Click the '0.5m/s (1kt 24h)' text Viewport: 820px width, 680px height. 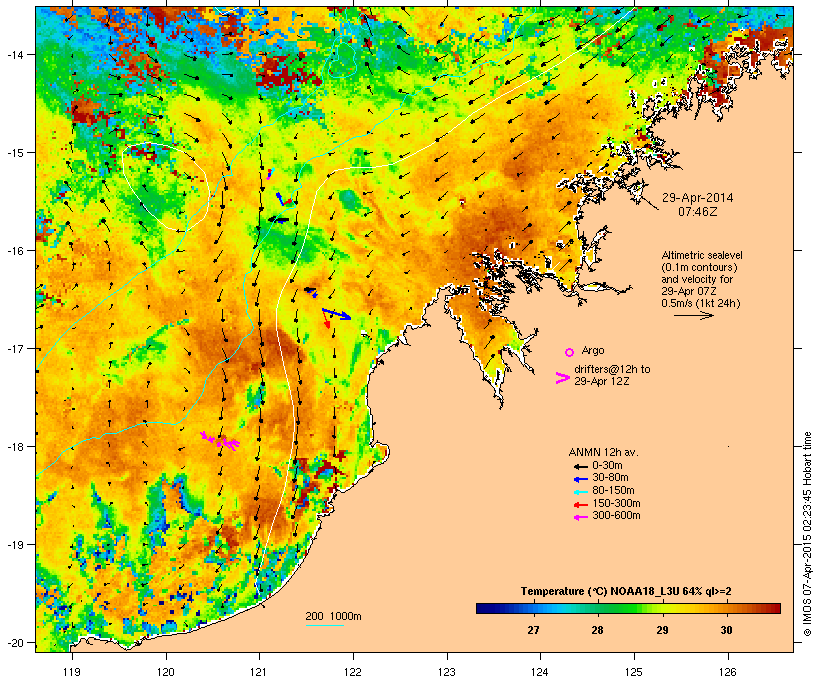tap(701, 303)
